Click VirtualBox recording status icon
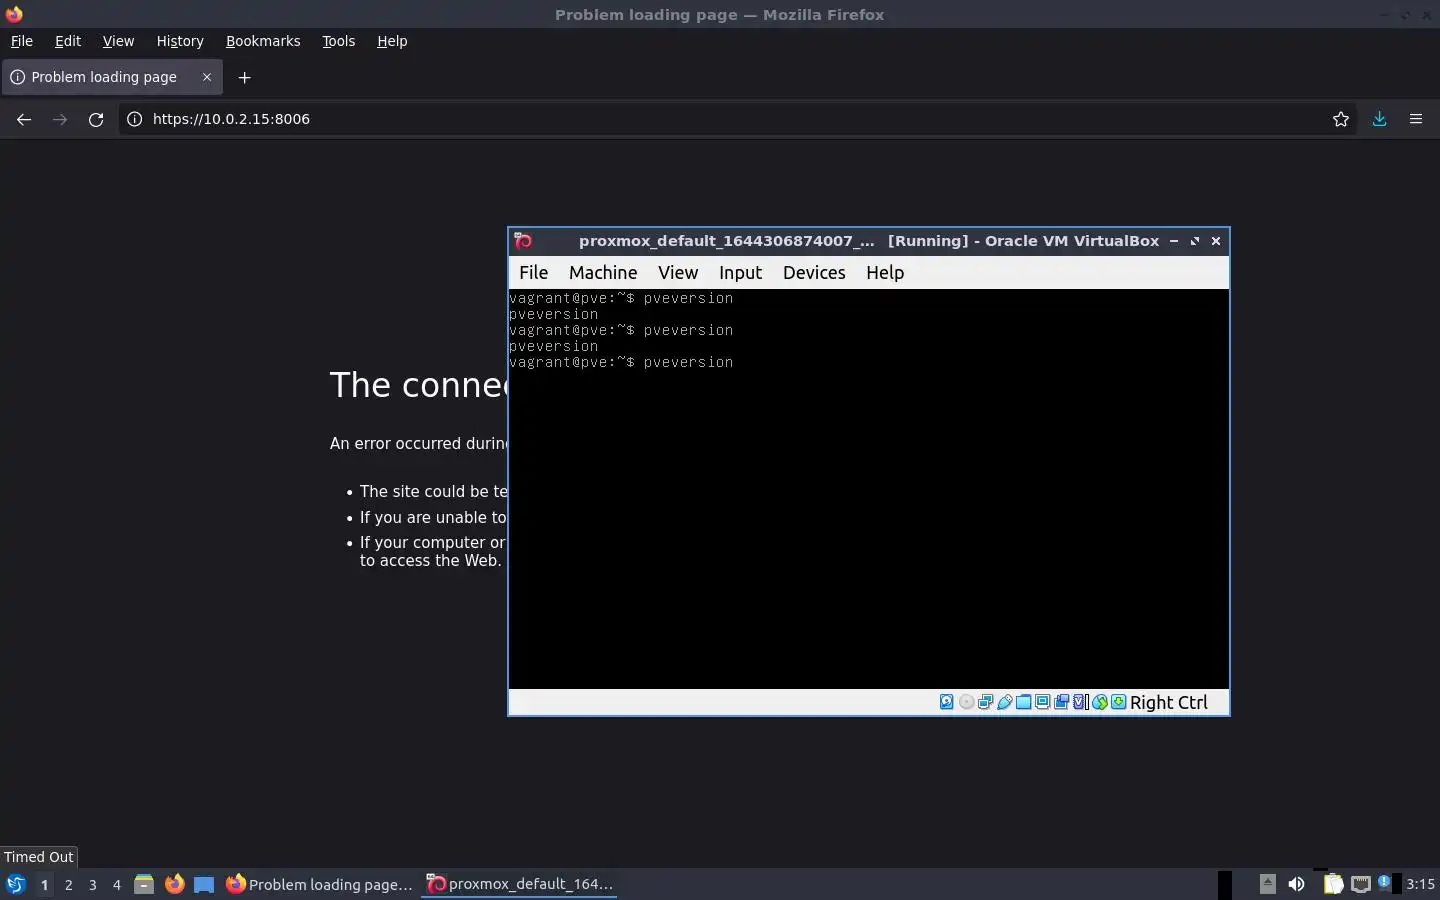The height and width of the screenshot is (900, 1440). [x=1061, y=702]
